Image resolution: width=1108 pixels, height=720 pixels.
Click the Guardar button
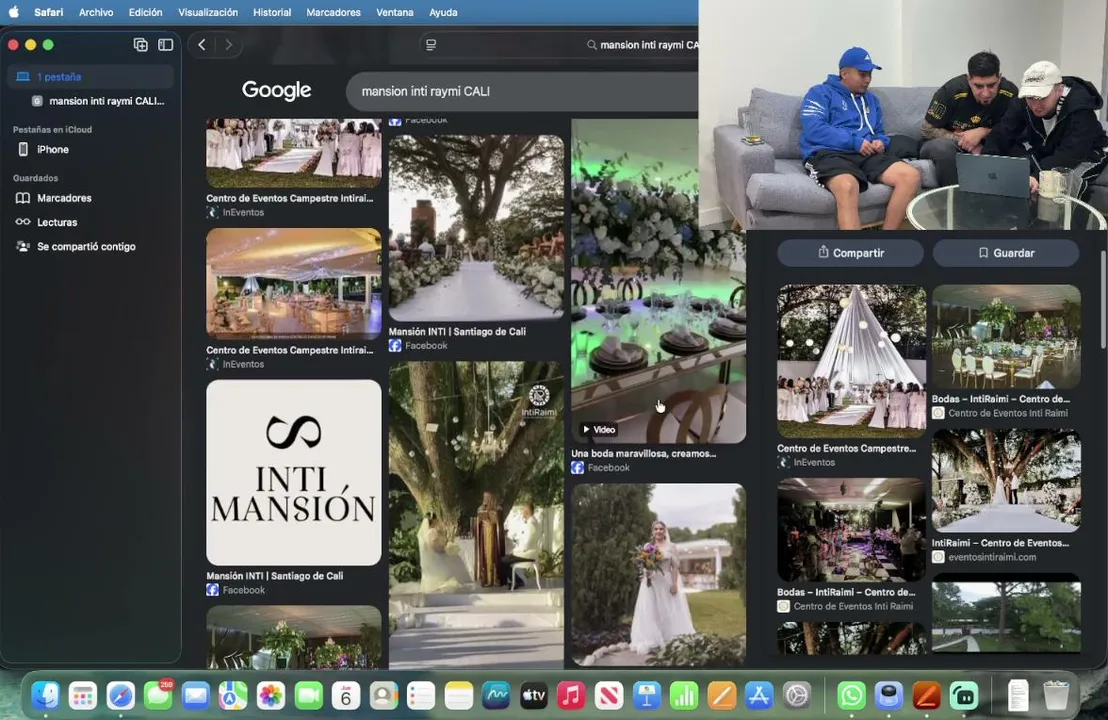pyautogui.click(x=1006, y=253)
